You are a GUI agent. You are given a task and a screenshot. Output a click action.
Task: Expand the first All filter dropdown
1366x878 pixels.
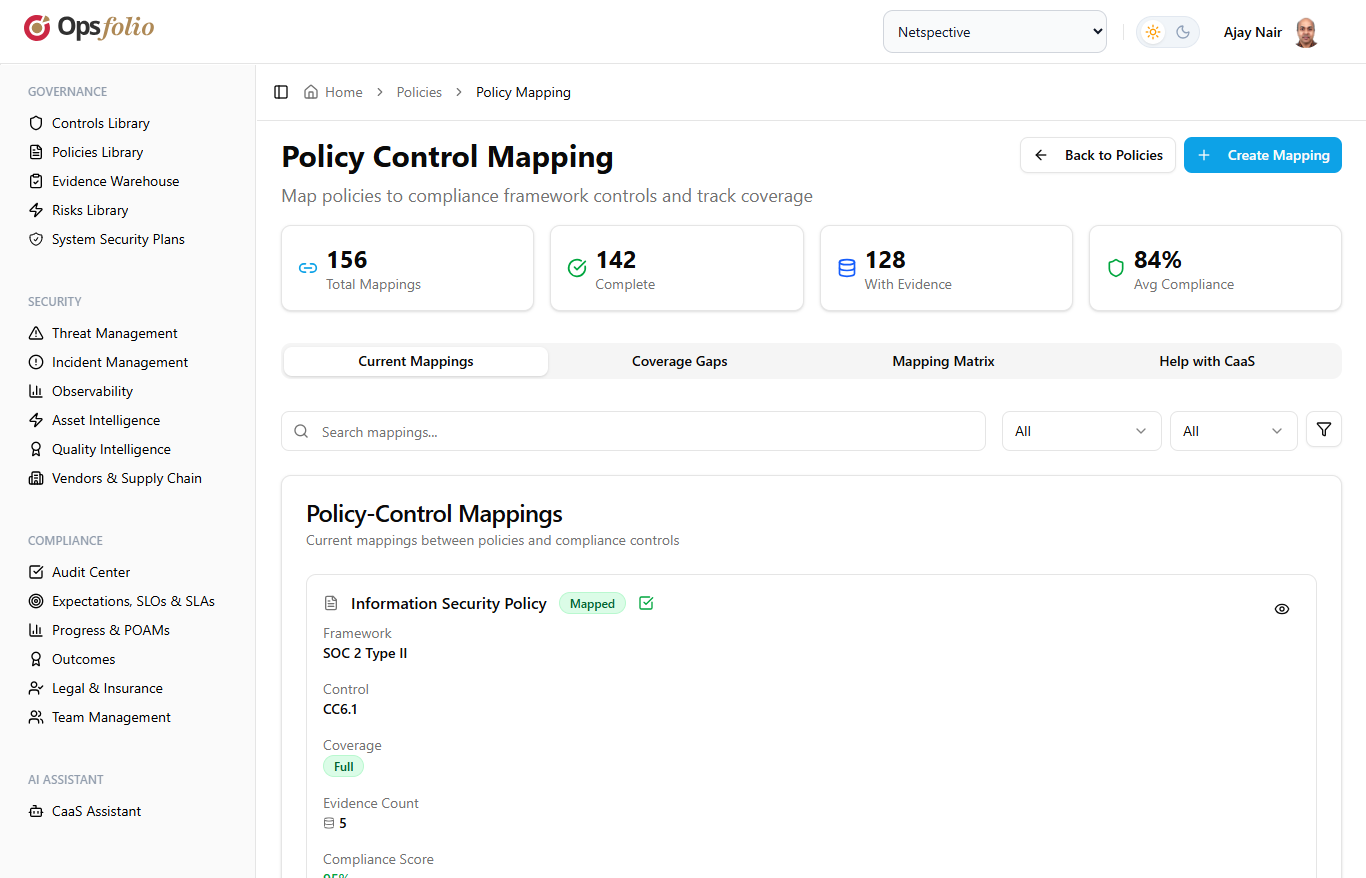click(1081, 430)
